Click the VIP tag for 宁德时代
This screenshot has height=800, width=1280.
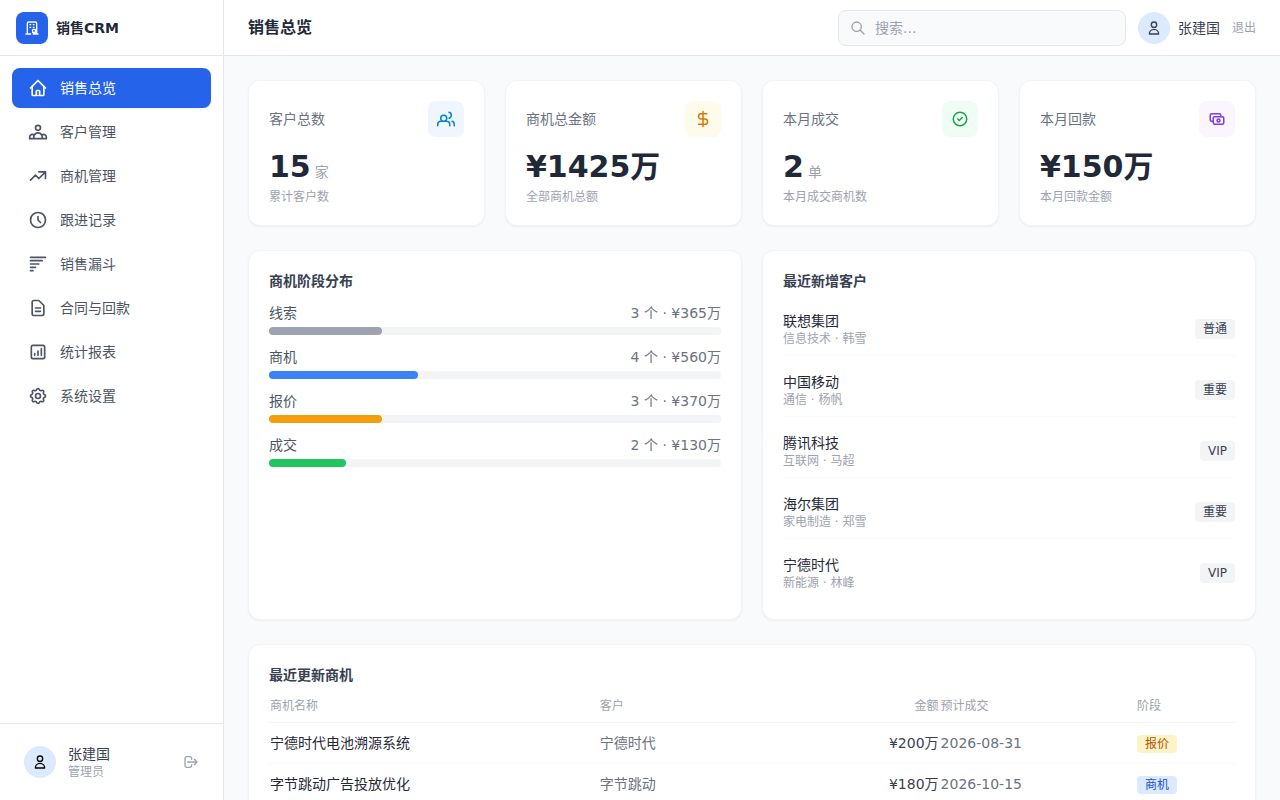(1217, 573)
